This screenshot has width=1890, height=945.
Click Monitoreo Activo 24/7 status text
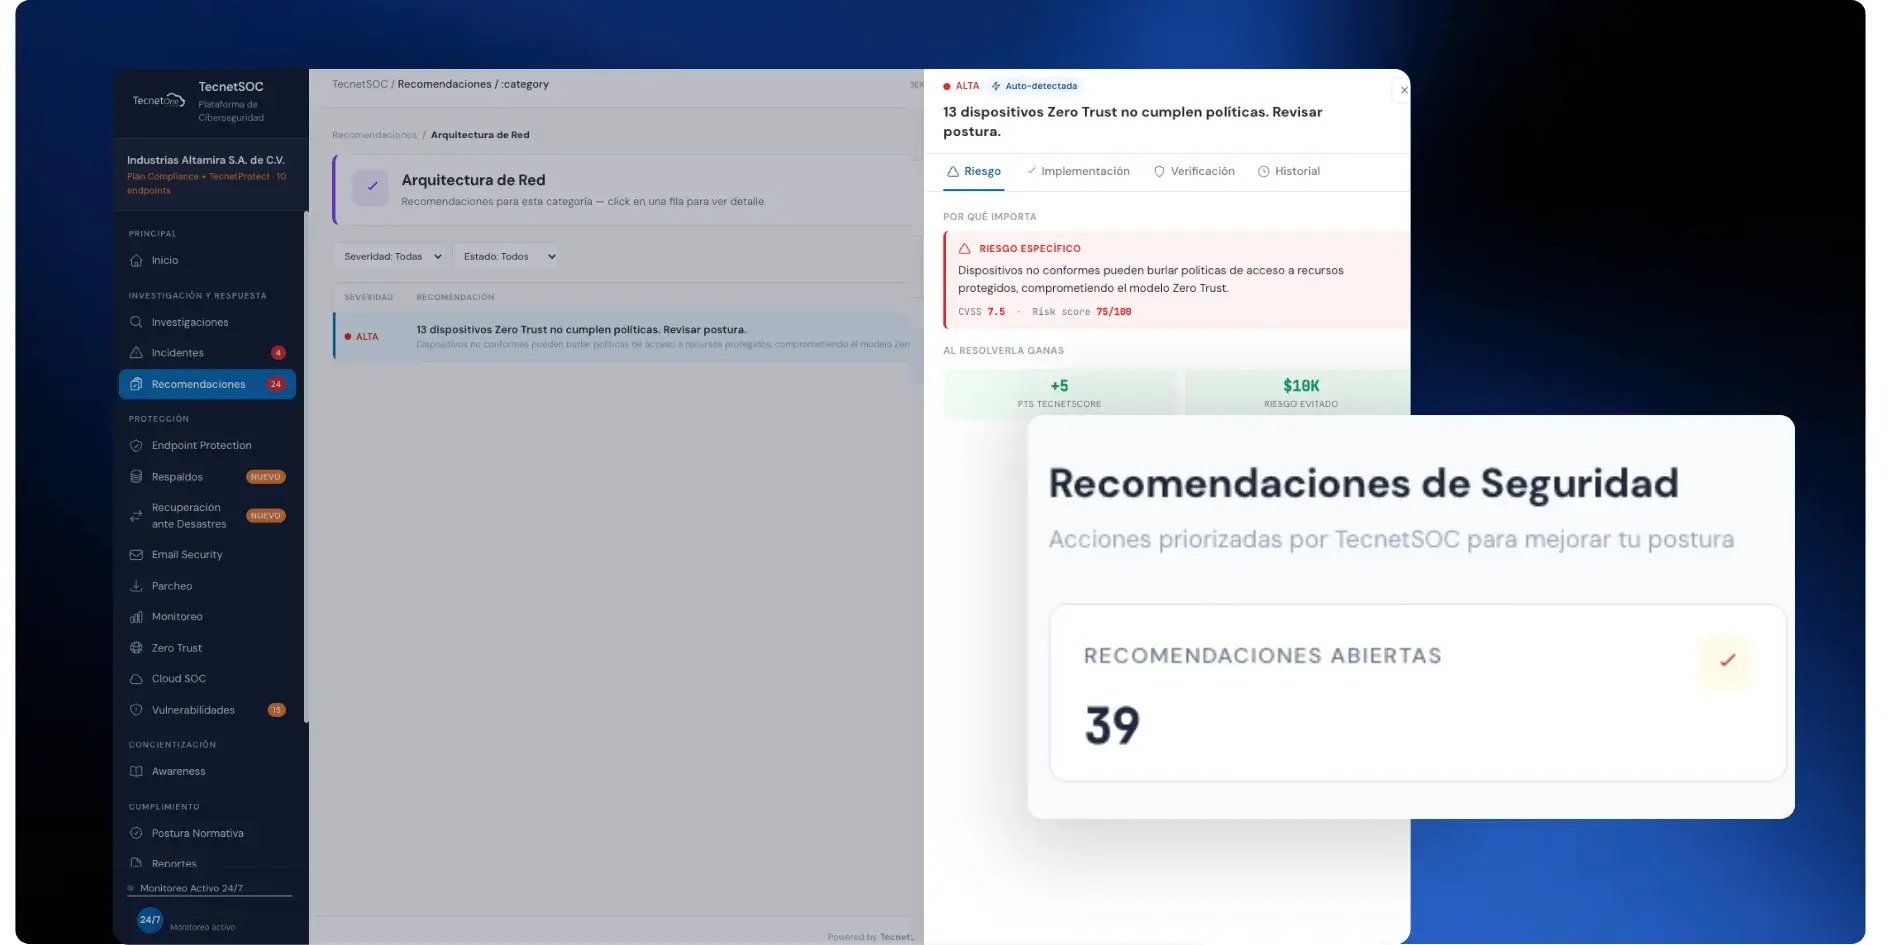(191, 888)
